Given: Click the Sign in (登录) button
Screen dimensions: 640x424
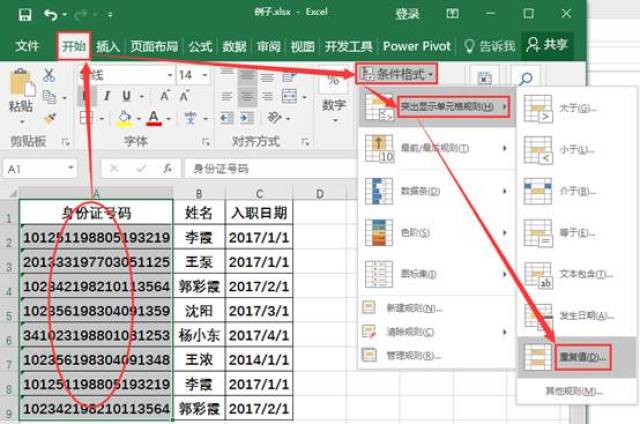Looking at the screenshot, I should pyautogui.click(x=407, y=14).
